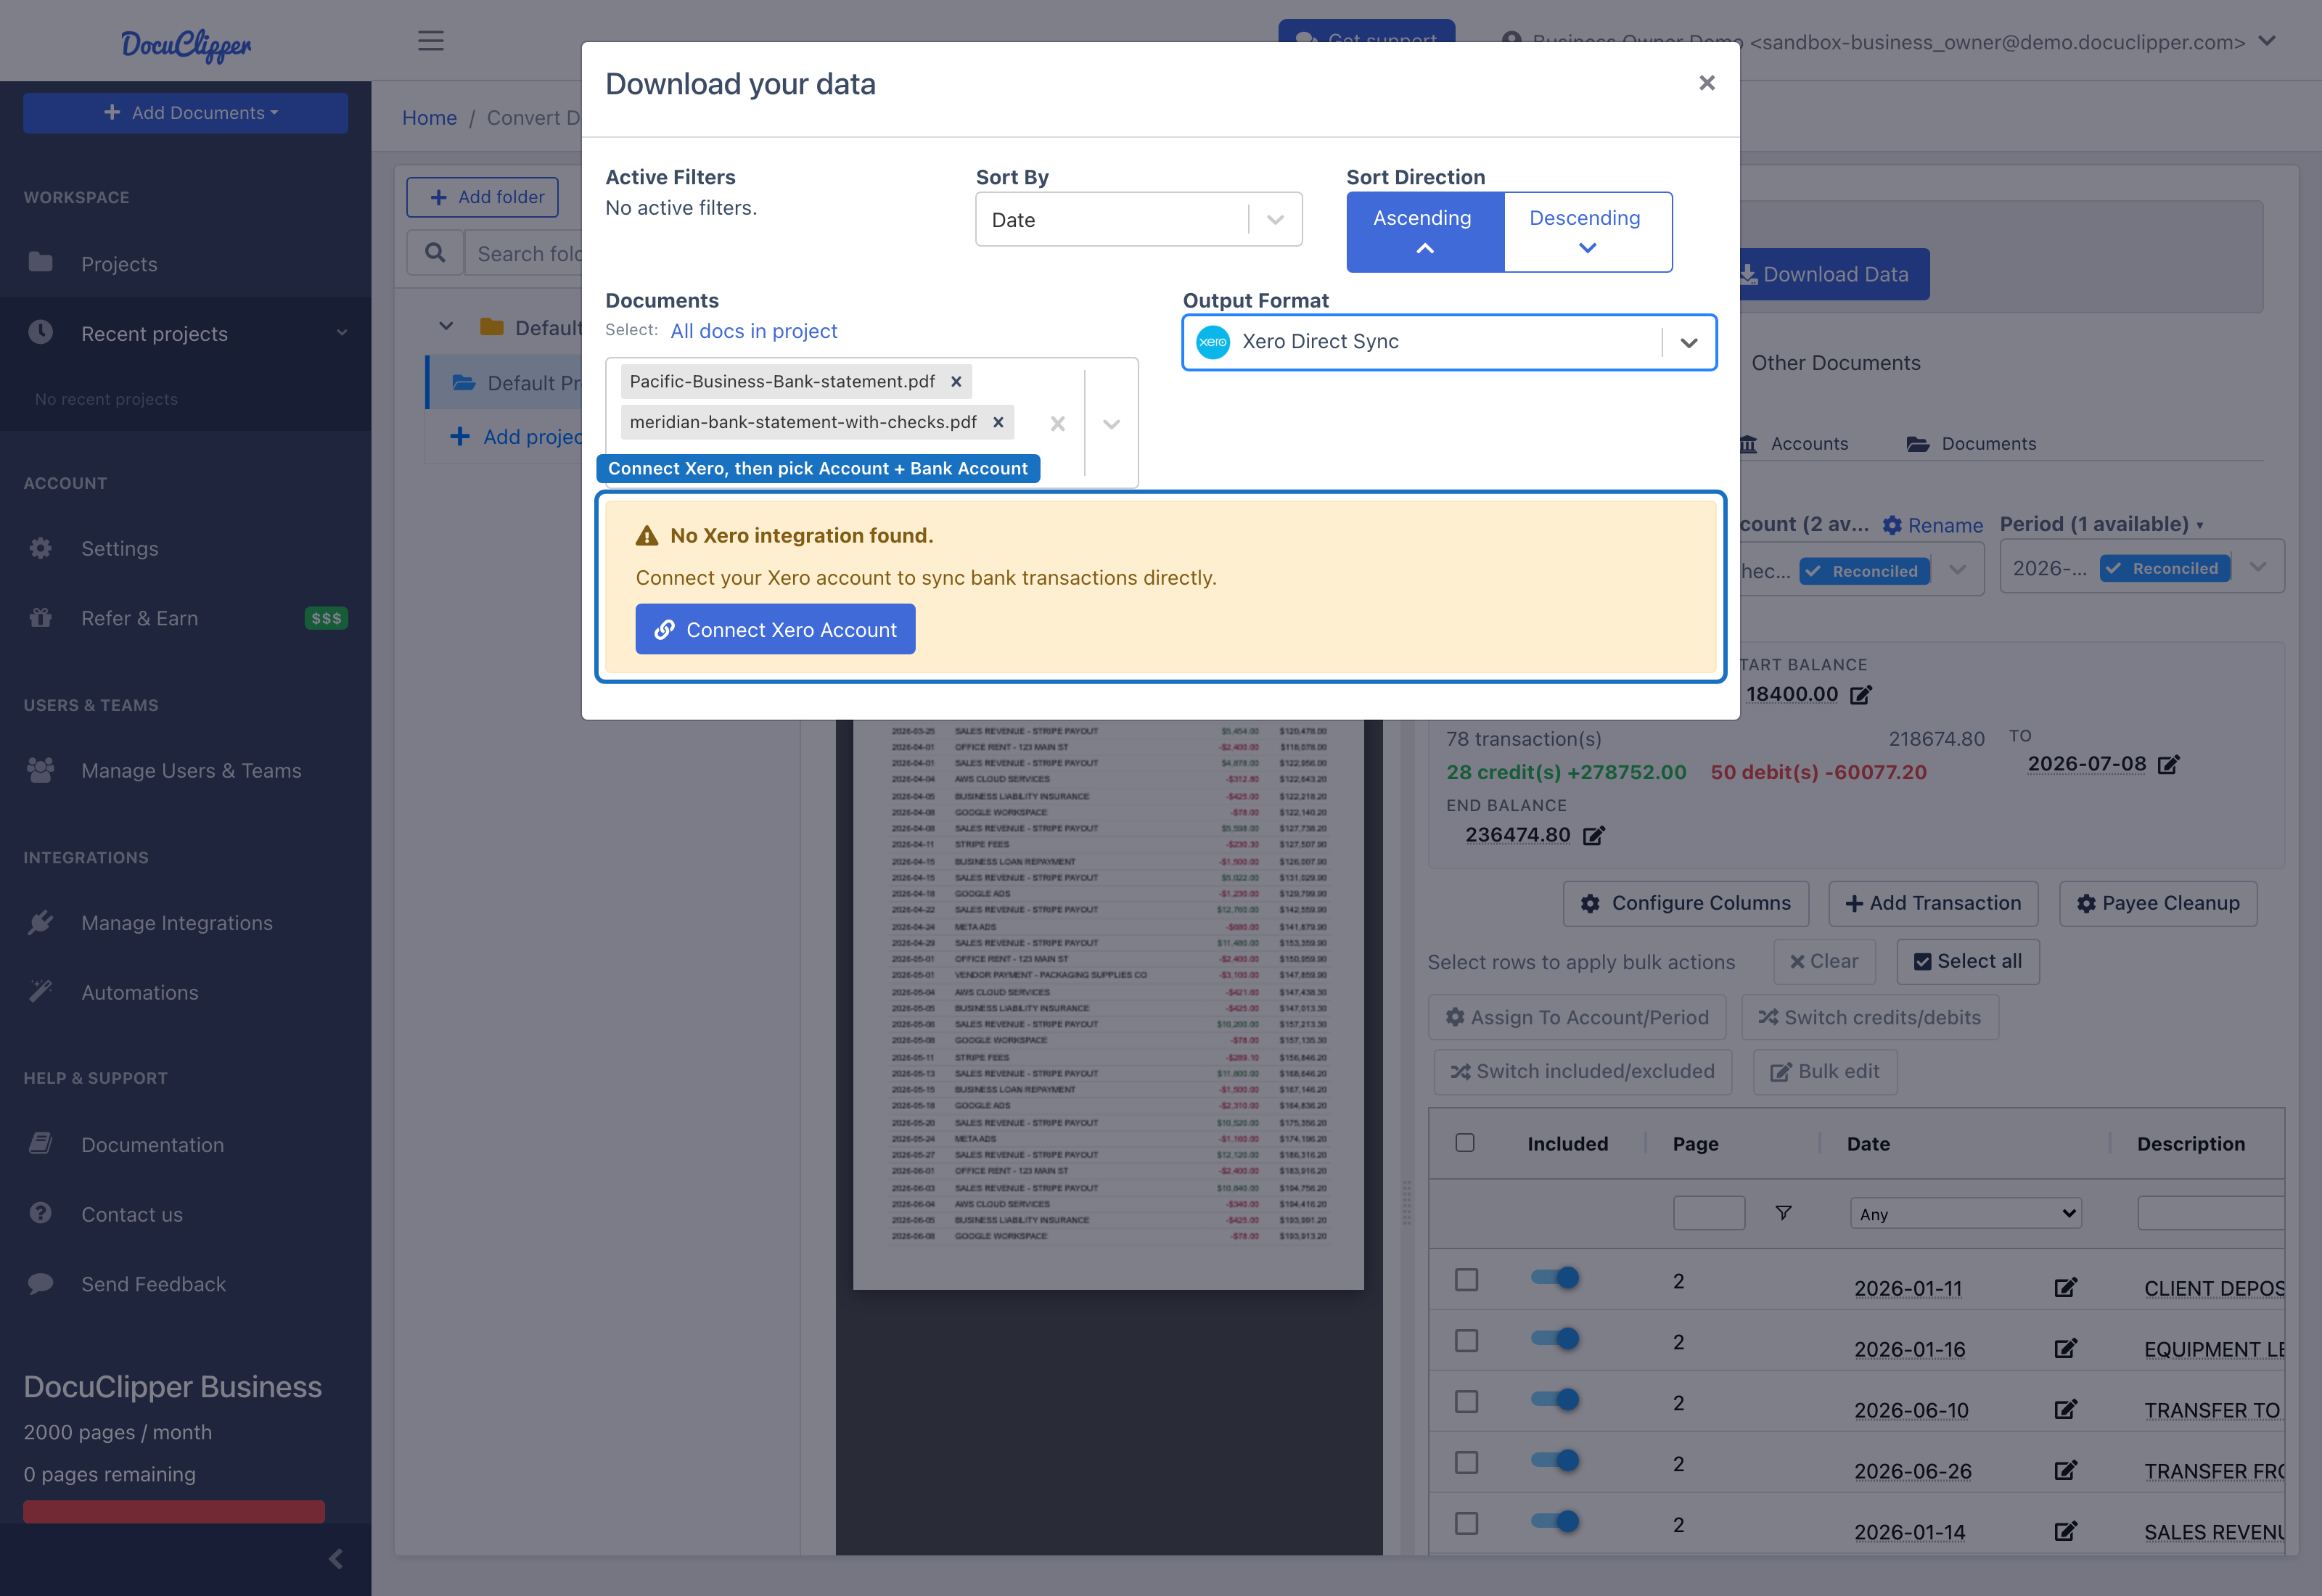Toggle the hamburger menu icon
2322x1596 pixels.
[x=431, y=41]
